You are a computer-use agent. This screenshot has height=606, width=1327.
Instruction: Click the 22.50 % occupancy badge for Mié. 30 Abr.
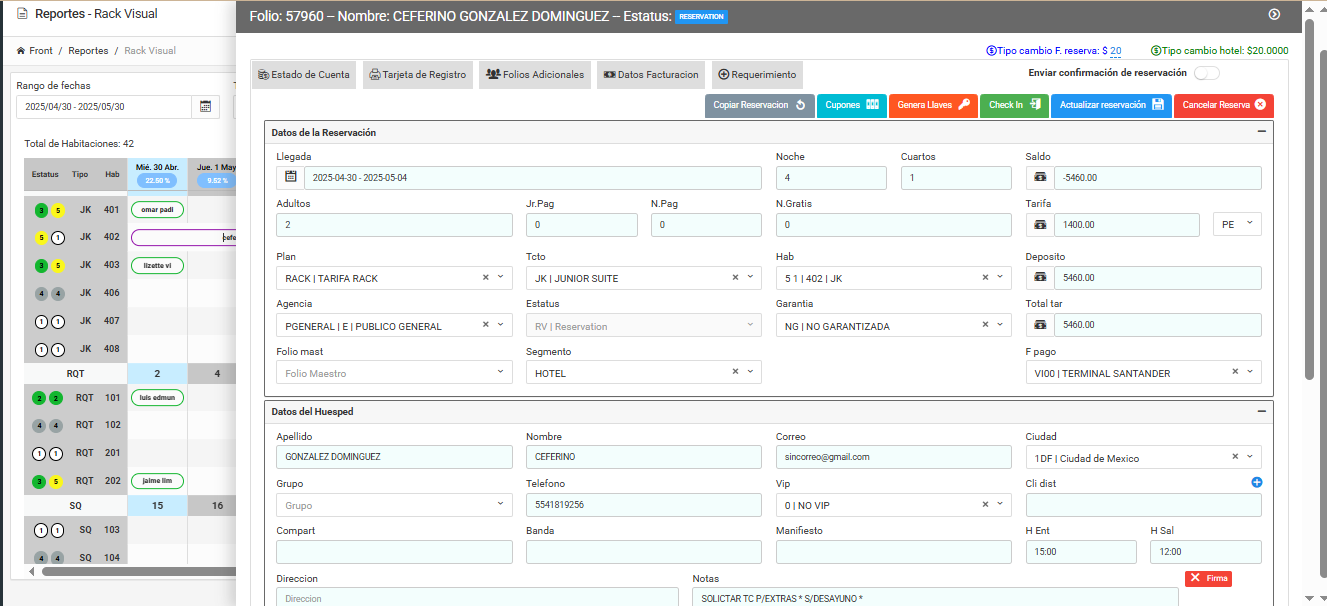(156, 181)
